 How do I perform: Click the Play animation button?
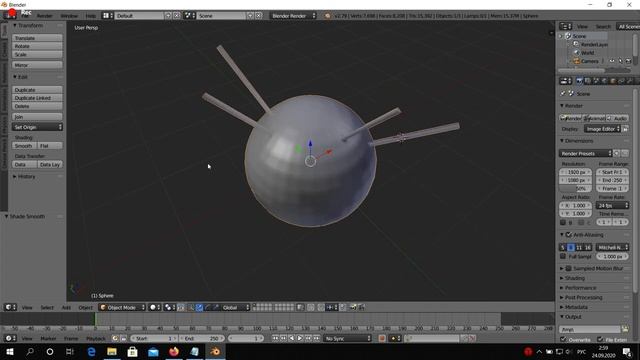pos(300,338)
